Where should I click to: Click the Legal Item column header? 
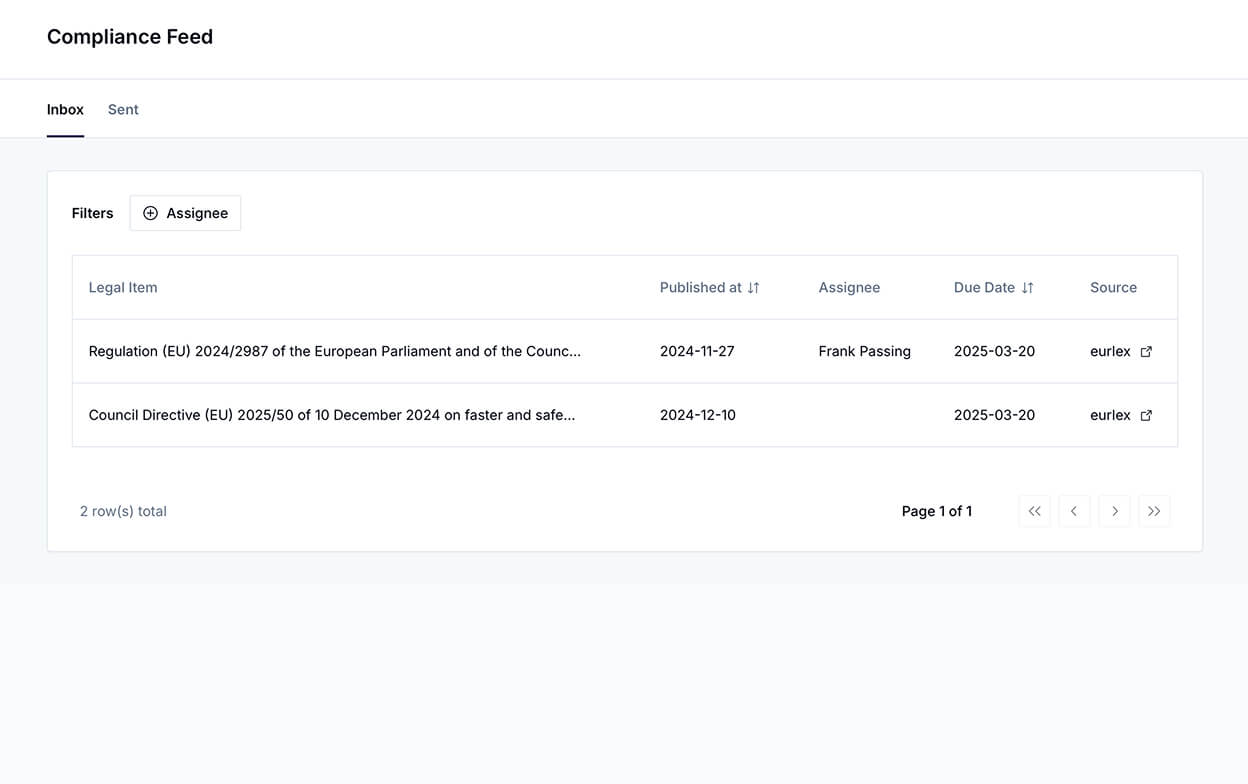tap(123, 288)
